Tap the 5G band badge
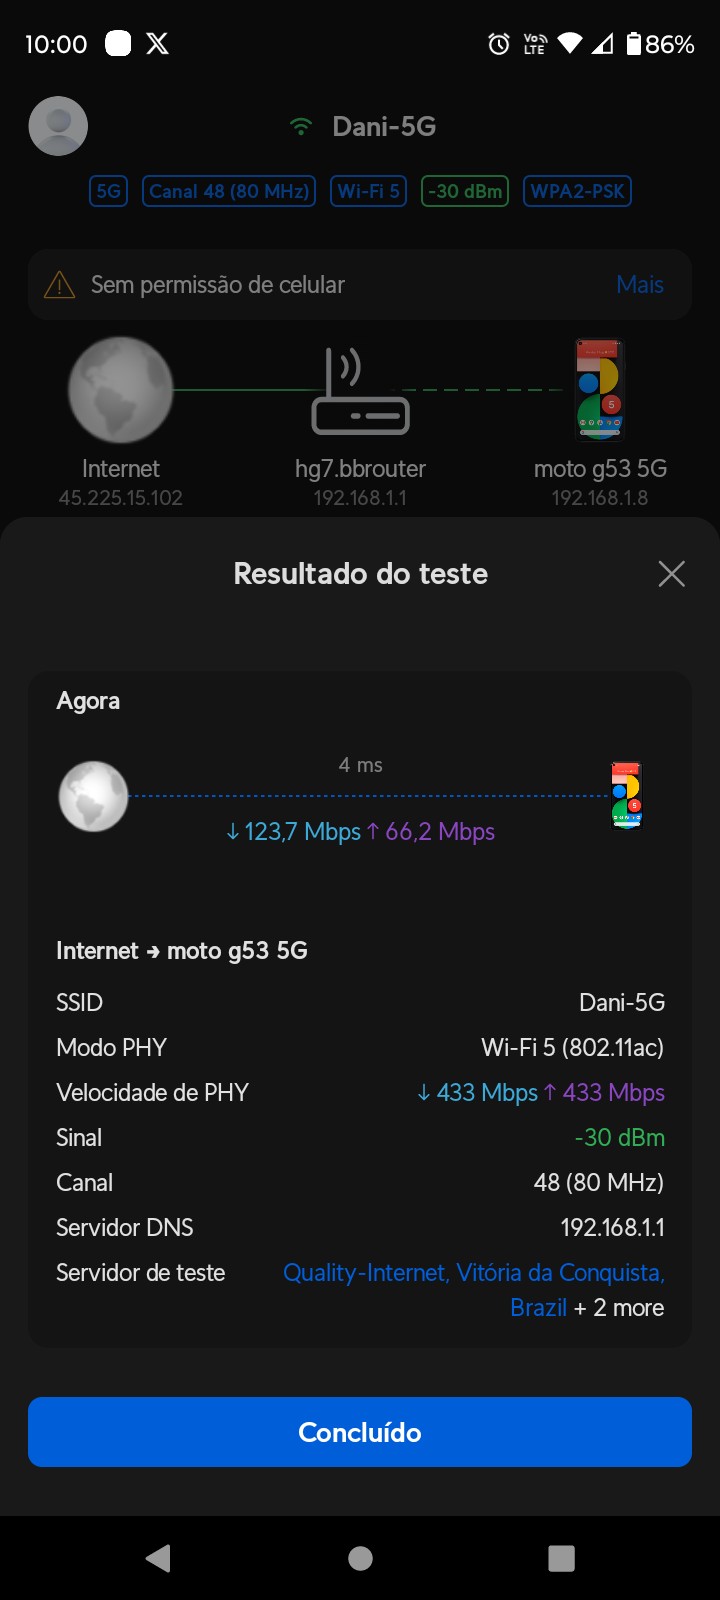 point(108,191)
